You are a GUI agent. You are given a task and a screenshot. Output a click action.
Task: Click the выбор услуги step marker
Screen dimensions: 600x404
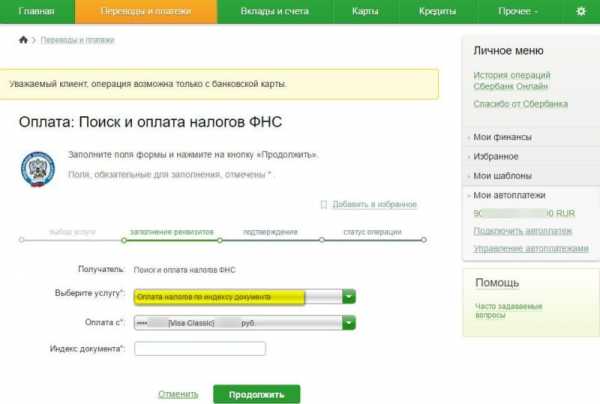[22, 240]
